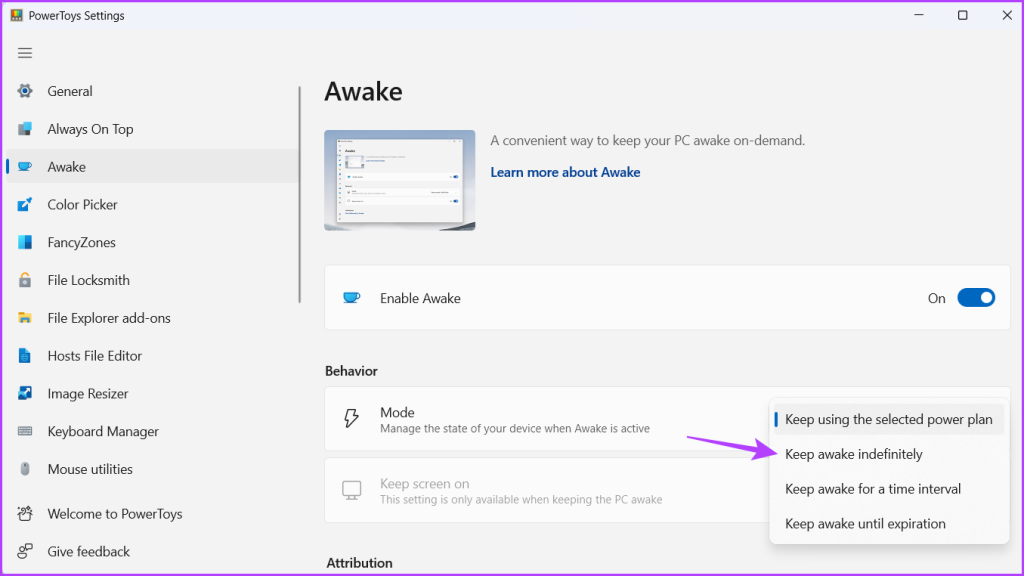Image resolution: width=1024 pixels, height=576 pixels.
Task: Choose Keep awake for a time interval
Action: [x=889, y=488]
